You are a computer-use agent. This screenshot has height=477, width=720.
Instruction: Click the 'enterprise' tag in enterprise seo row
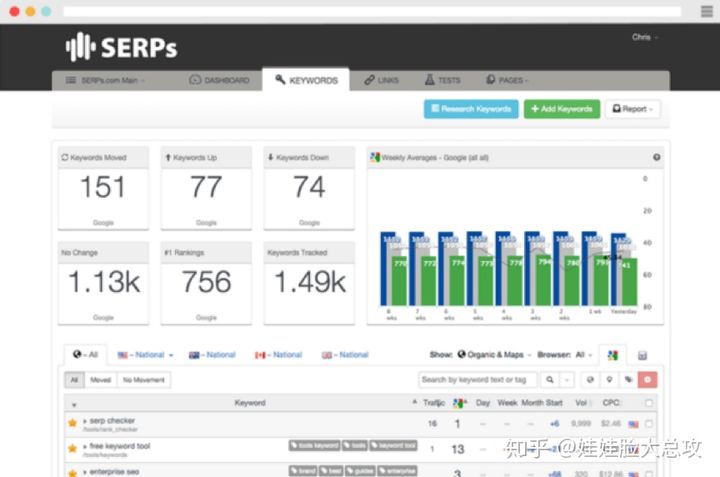tap(398, 471)
